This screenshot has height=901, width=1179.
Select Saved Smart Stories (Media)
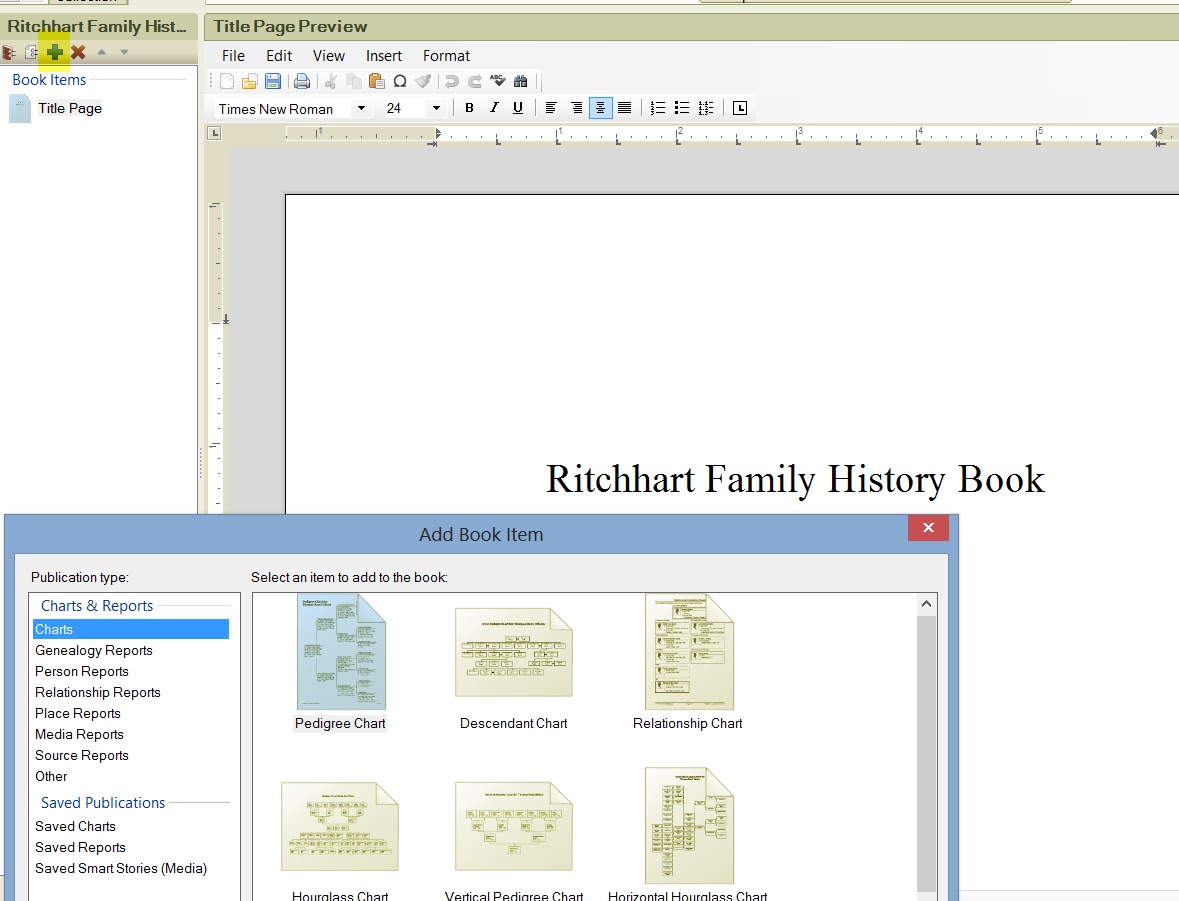pyautogui.click(x=121, y=869)
